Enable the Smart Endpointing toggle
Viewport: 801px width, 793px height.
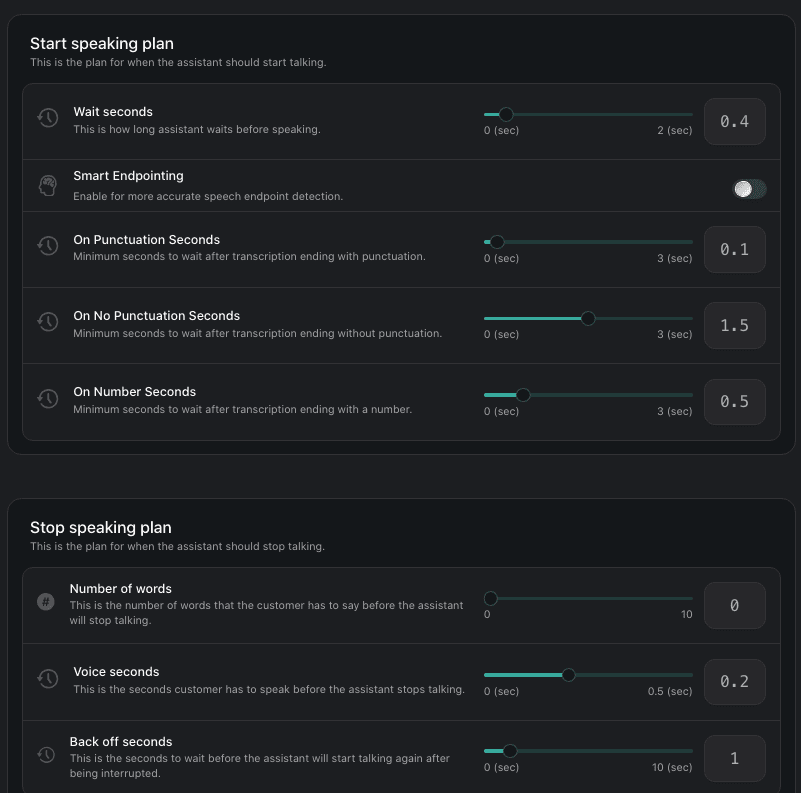pyautogui.click(x=749, y=188)
